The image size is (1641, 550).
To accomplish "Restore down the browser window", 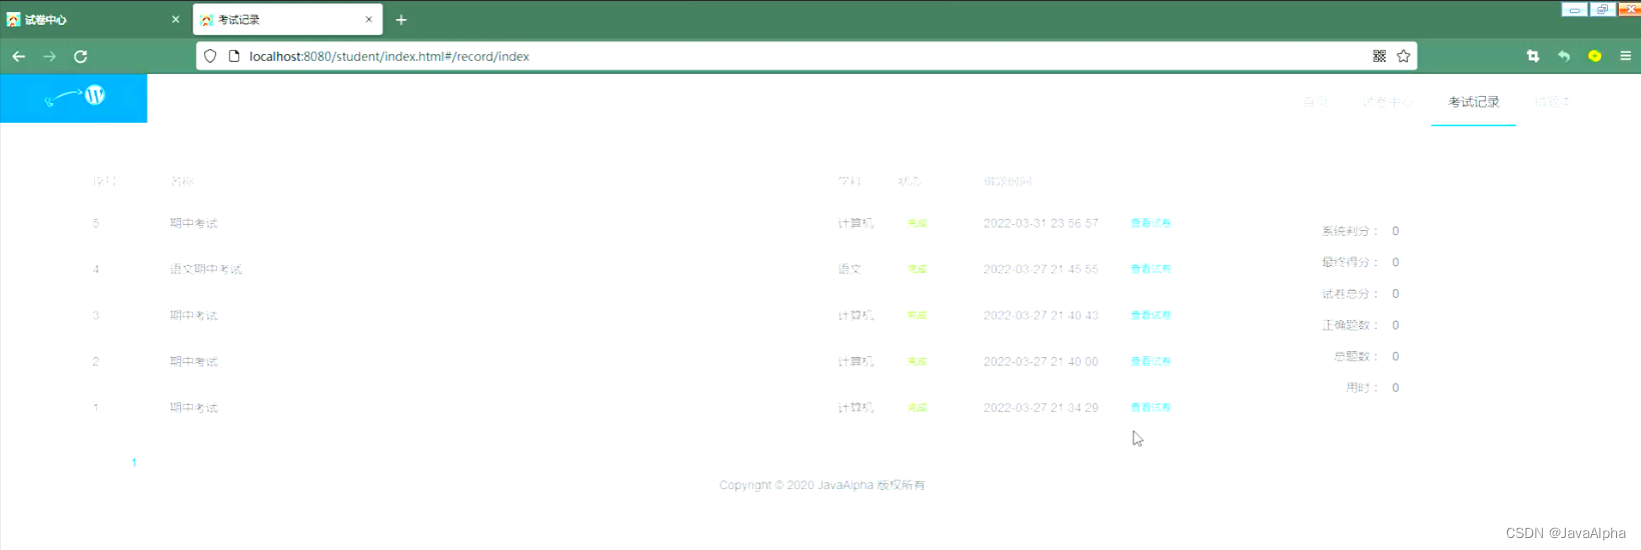I will tap(1602, 9).
